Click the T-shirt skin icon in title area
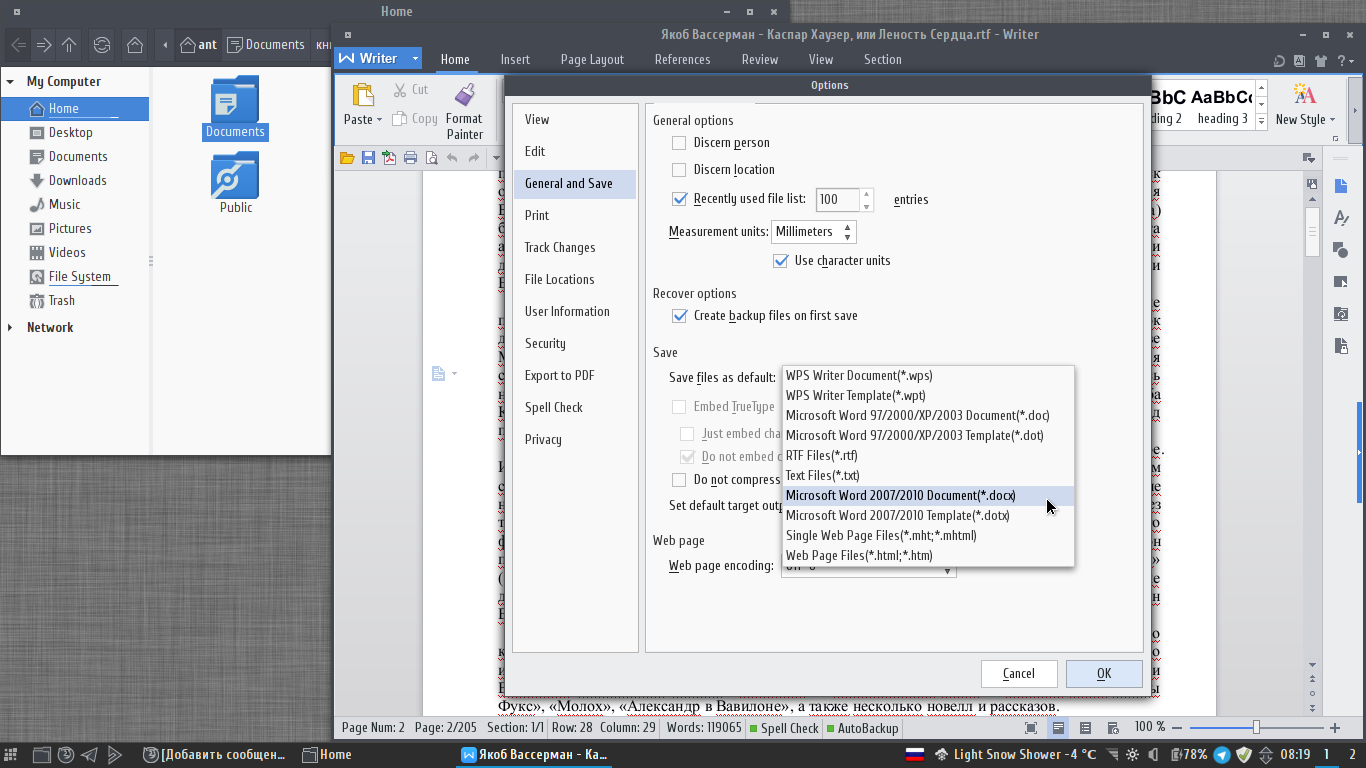Image resolution: width=1366 pixels, height=768 pixels. coord(1319,60)
